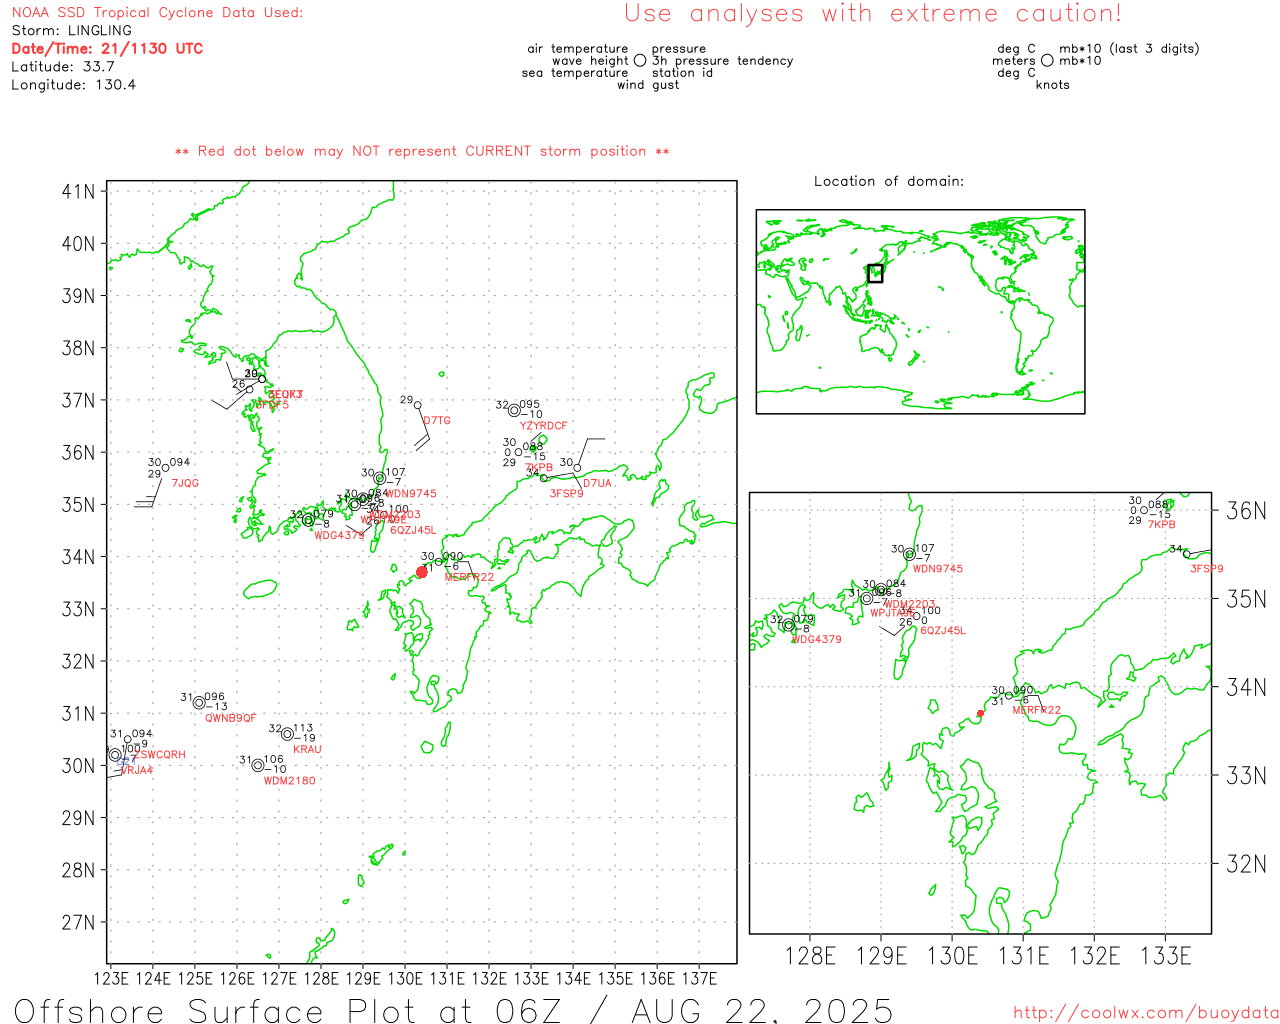1280x1024 pixels.
Task: Click 7KPB label on the inset map
Action: [x=1162, y=525]
